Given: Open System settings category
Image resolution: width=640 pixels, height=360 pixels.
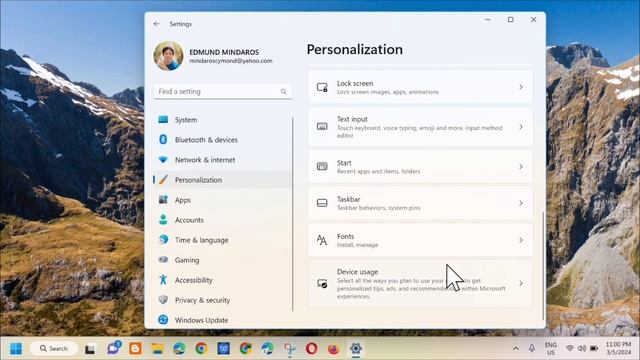Looking at the screenshot, I should click(223, 120).
